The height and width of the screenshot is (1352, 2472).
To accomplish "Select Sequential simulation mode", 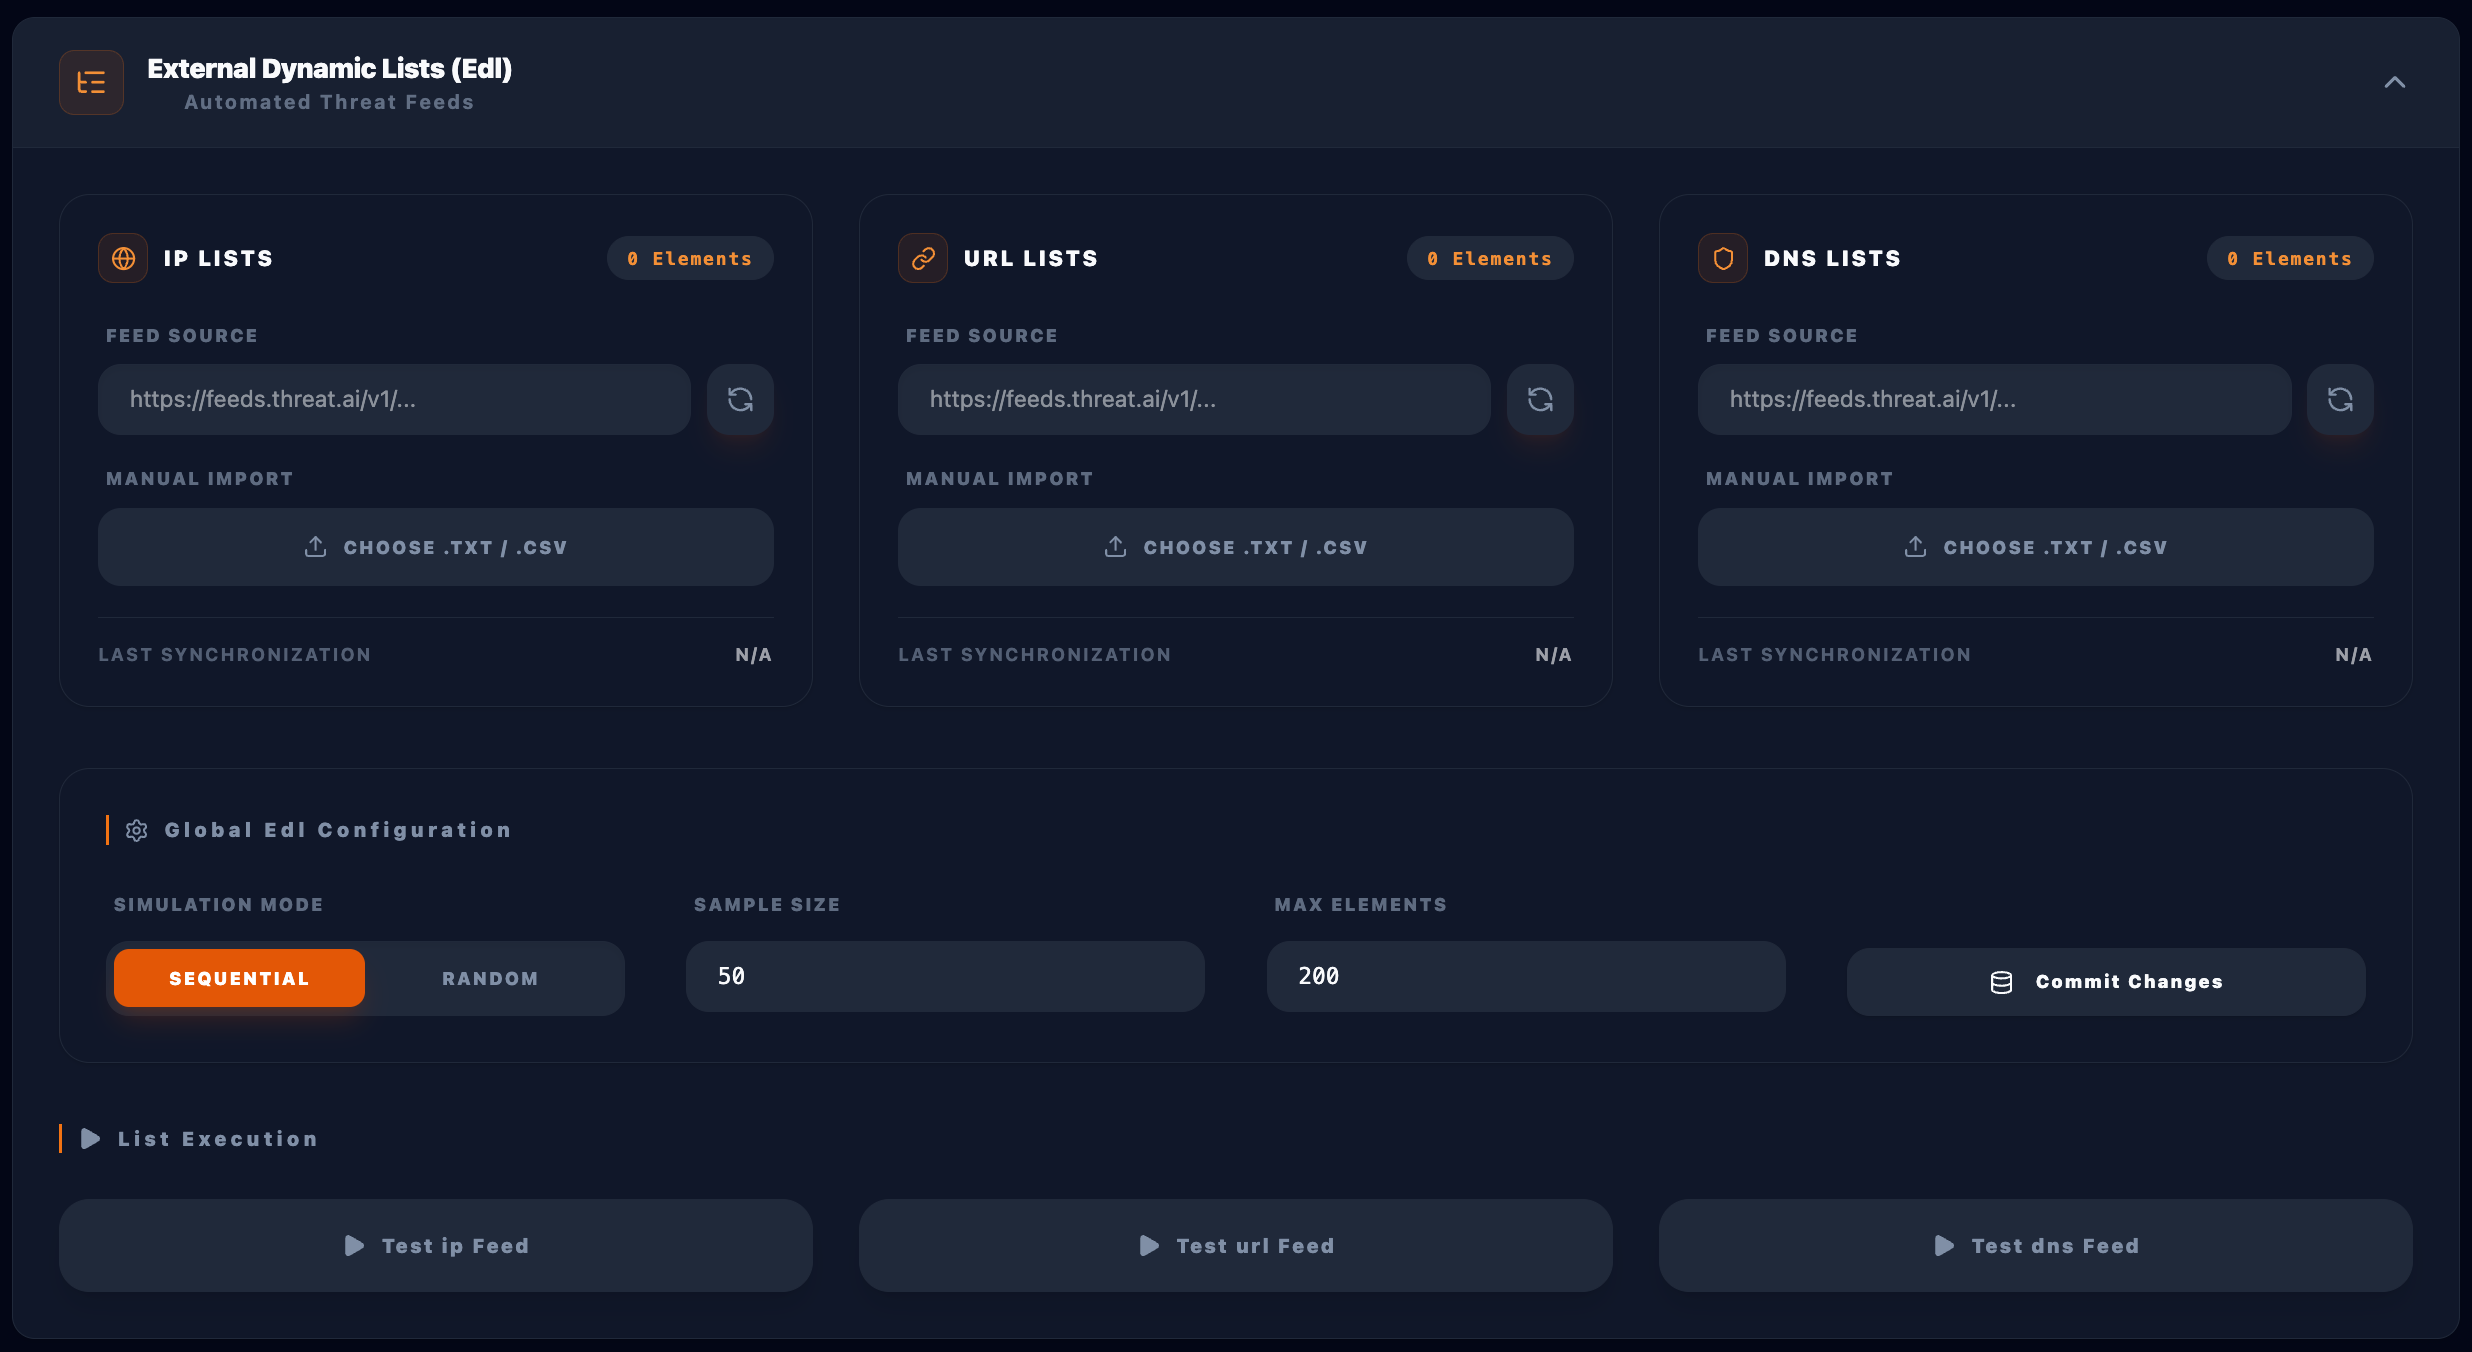I will pyautogui.click(x=239, y=978).
